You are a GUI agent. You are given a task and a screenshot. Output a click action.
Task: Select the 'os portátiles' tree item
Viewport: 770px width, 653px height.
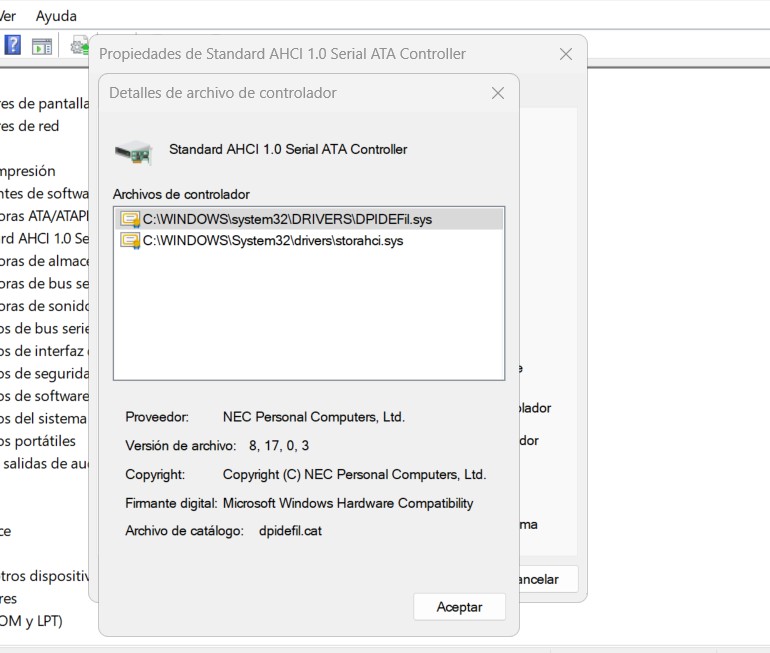click(38, 441)
